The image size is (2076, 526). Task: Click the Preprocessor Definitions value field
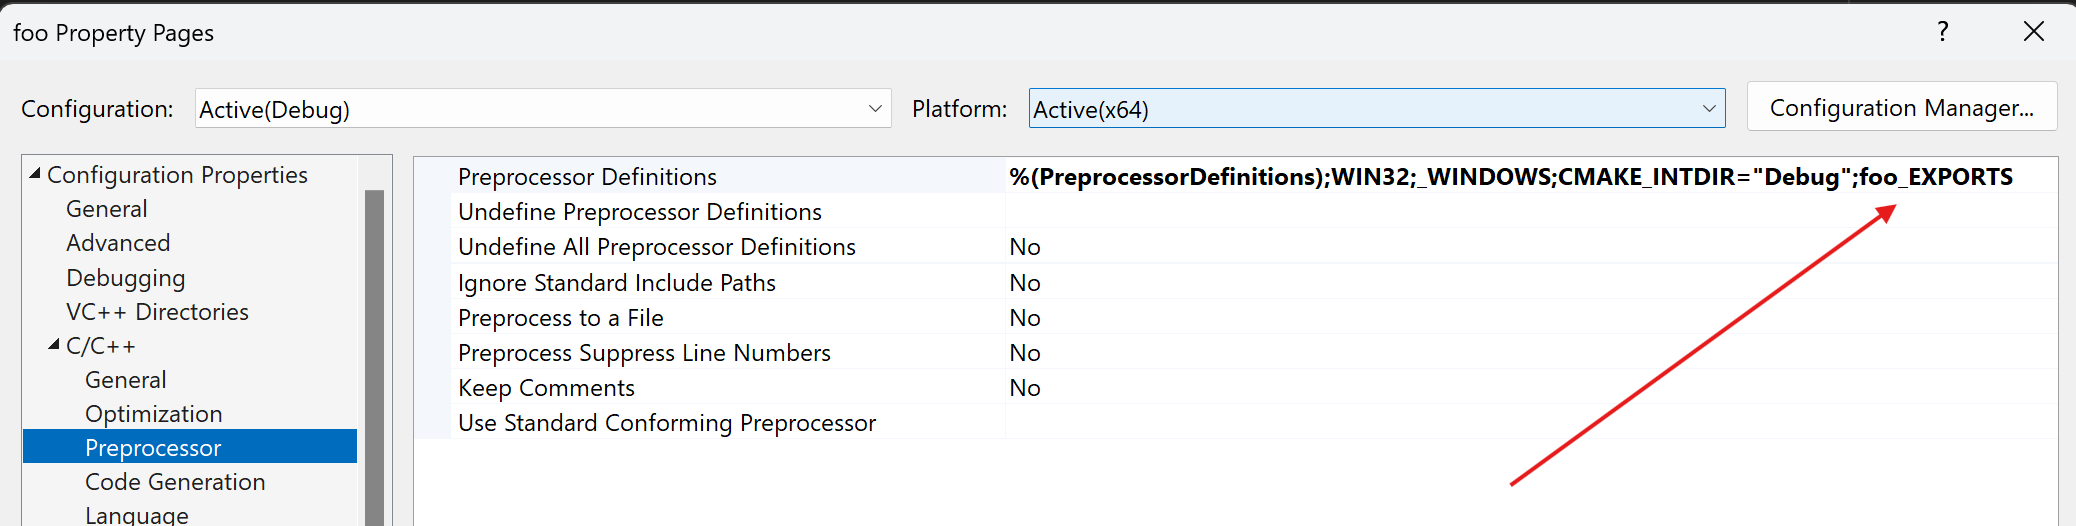(x=1510, y=177)
